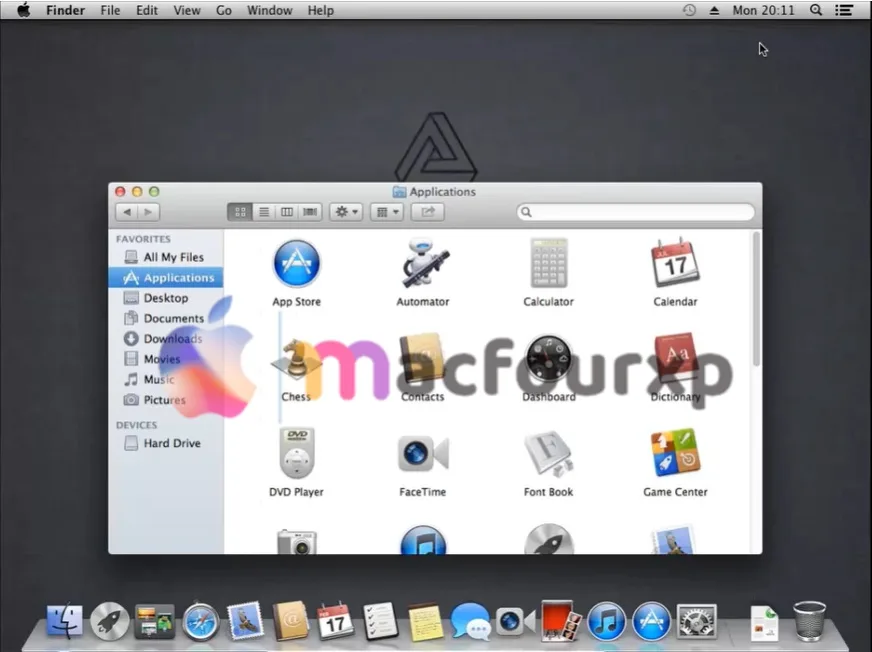Click the vertical scrollbar in Applications window
Image resolution: width=872 pixels, height=652 pixels.
pyautogui.click(x=756, y=299)
